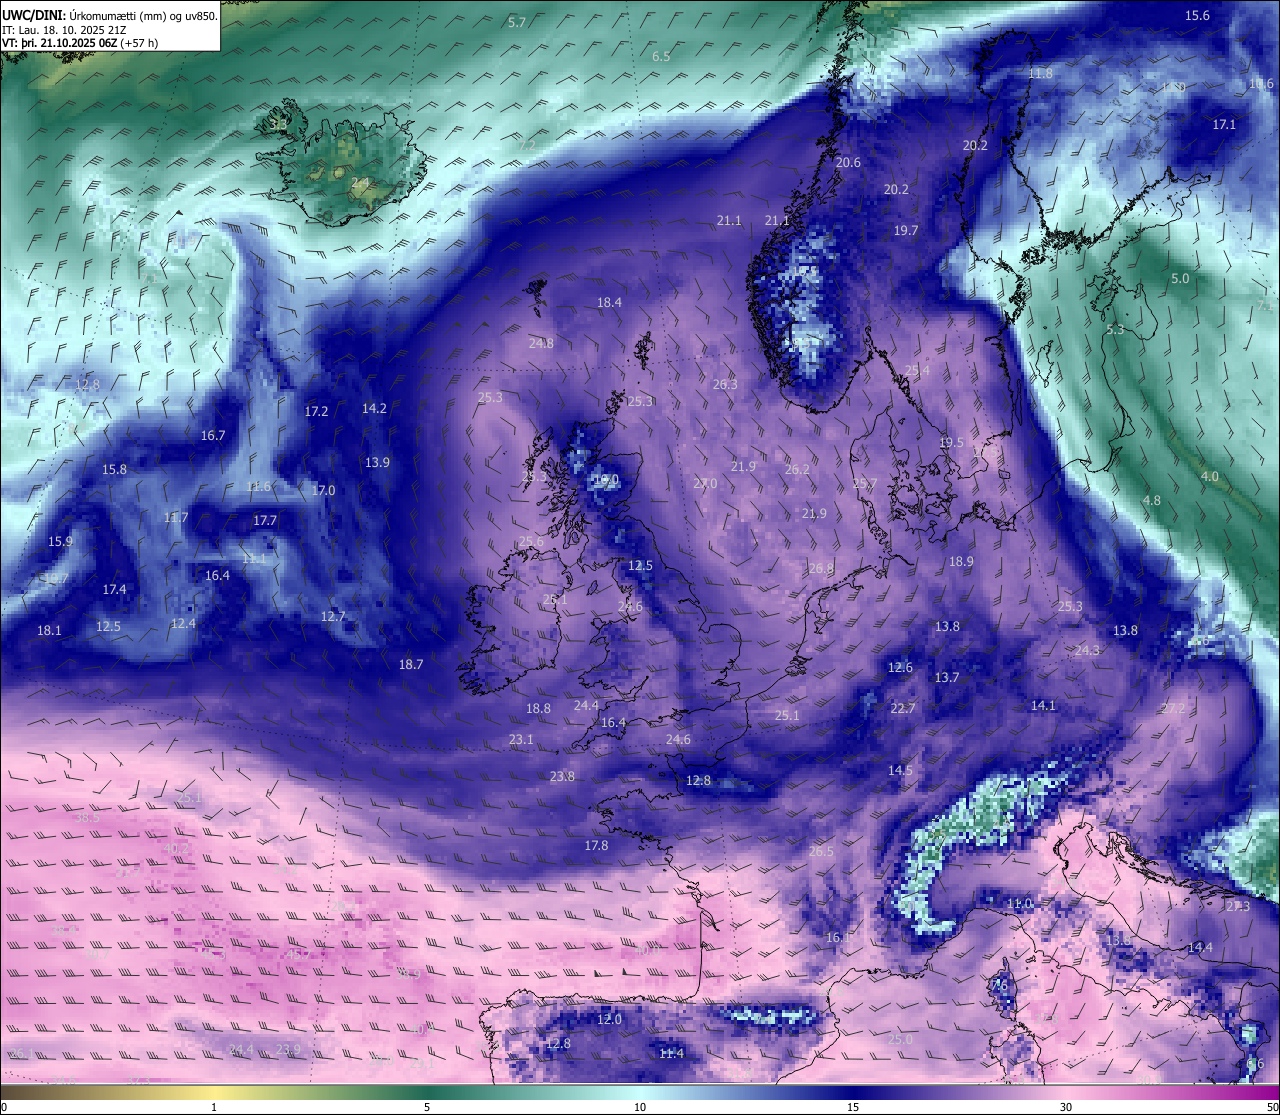The image size is (1280, 1115).
Task: Select the 1 tick label on the legend
Action: coord(214,1107)
